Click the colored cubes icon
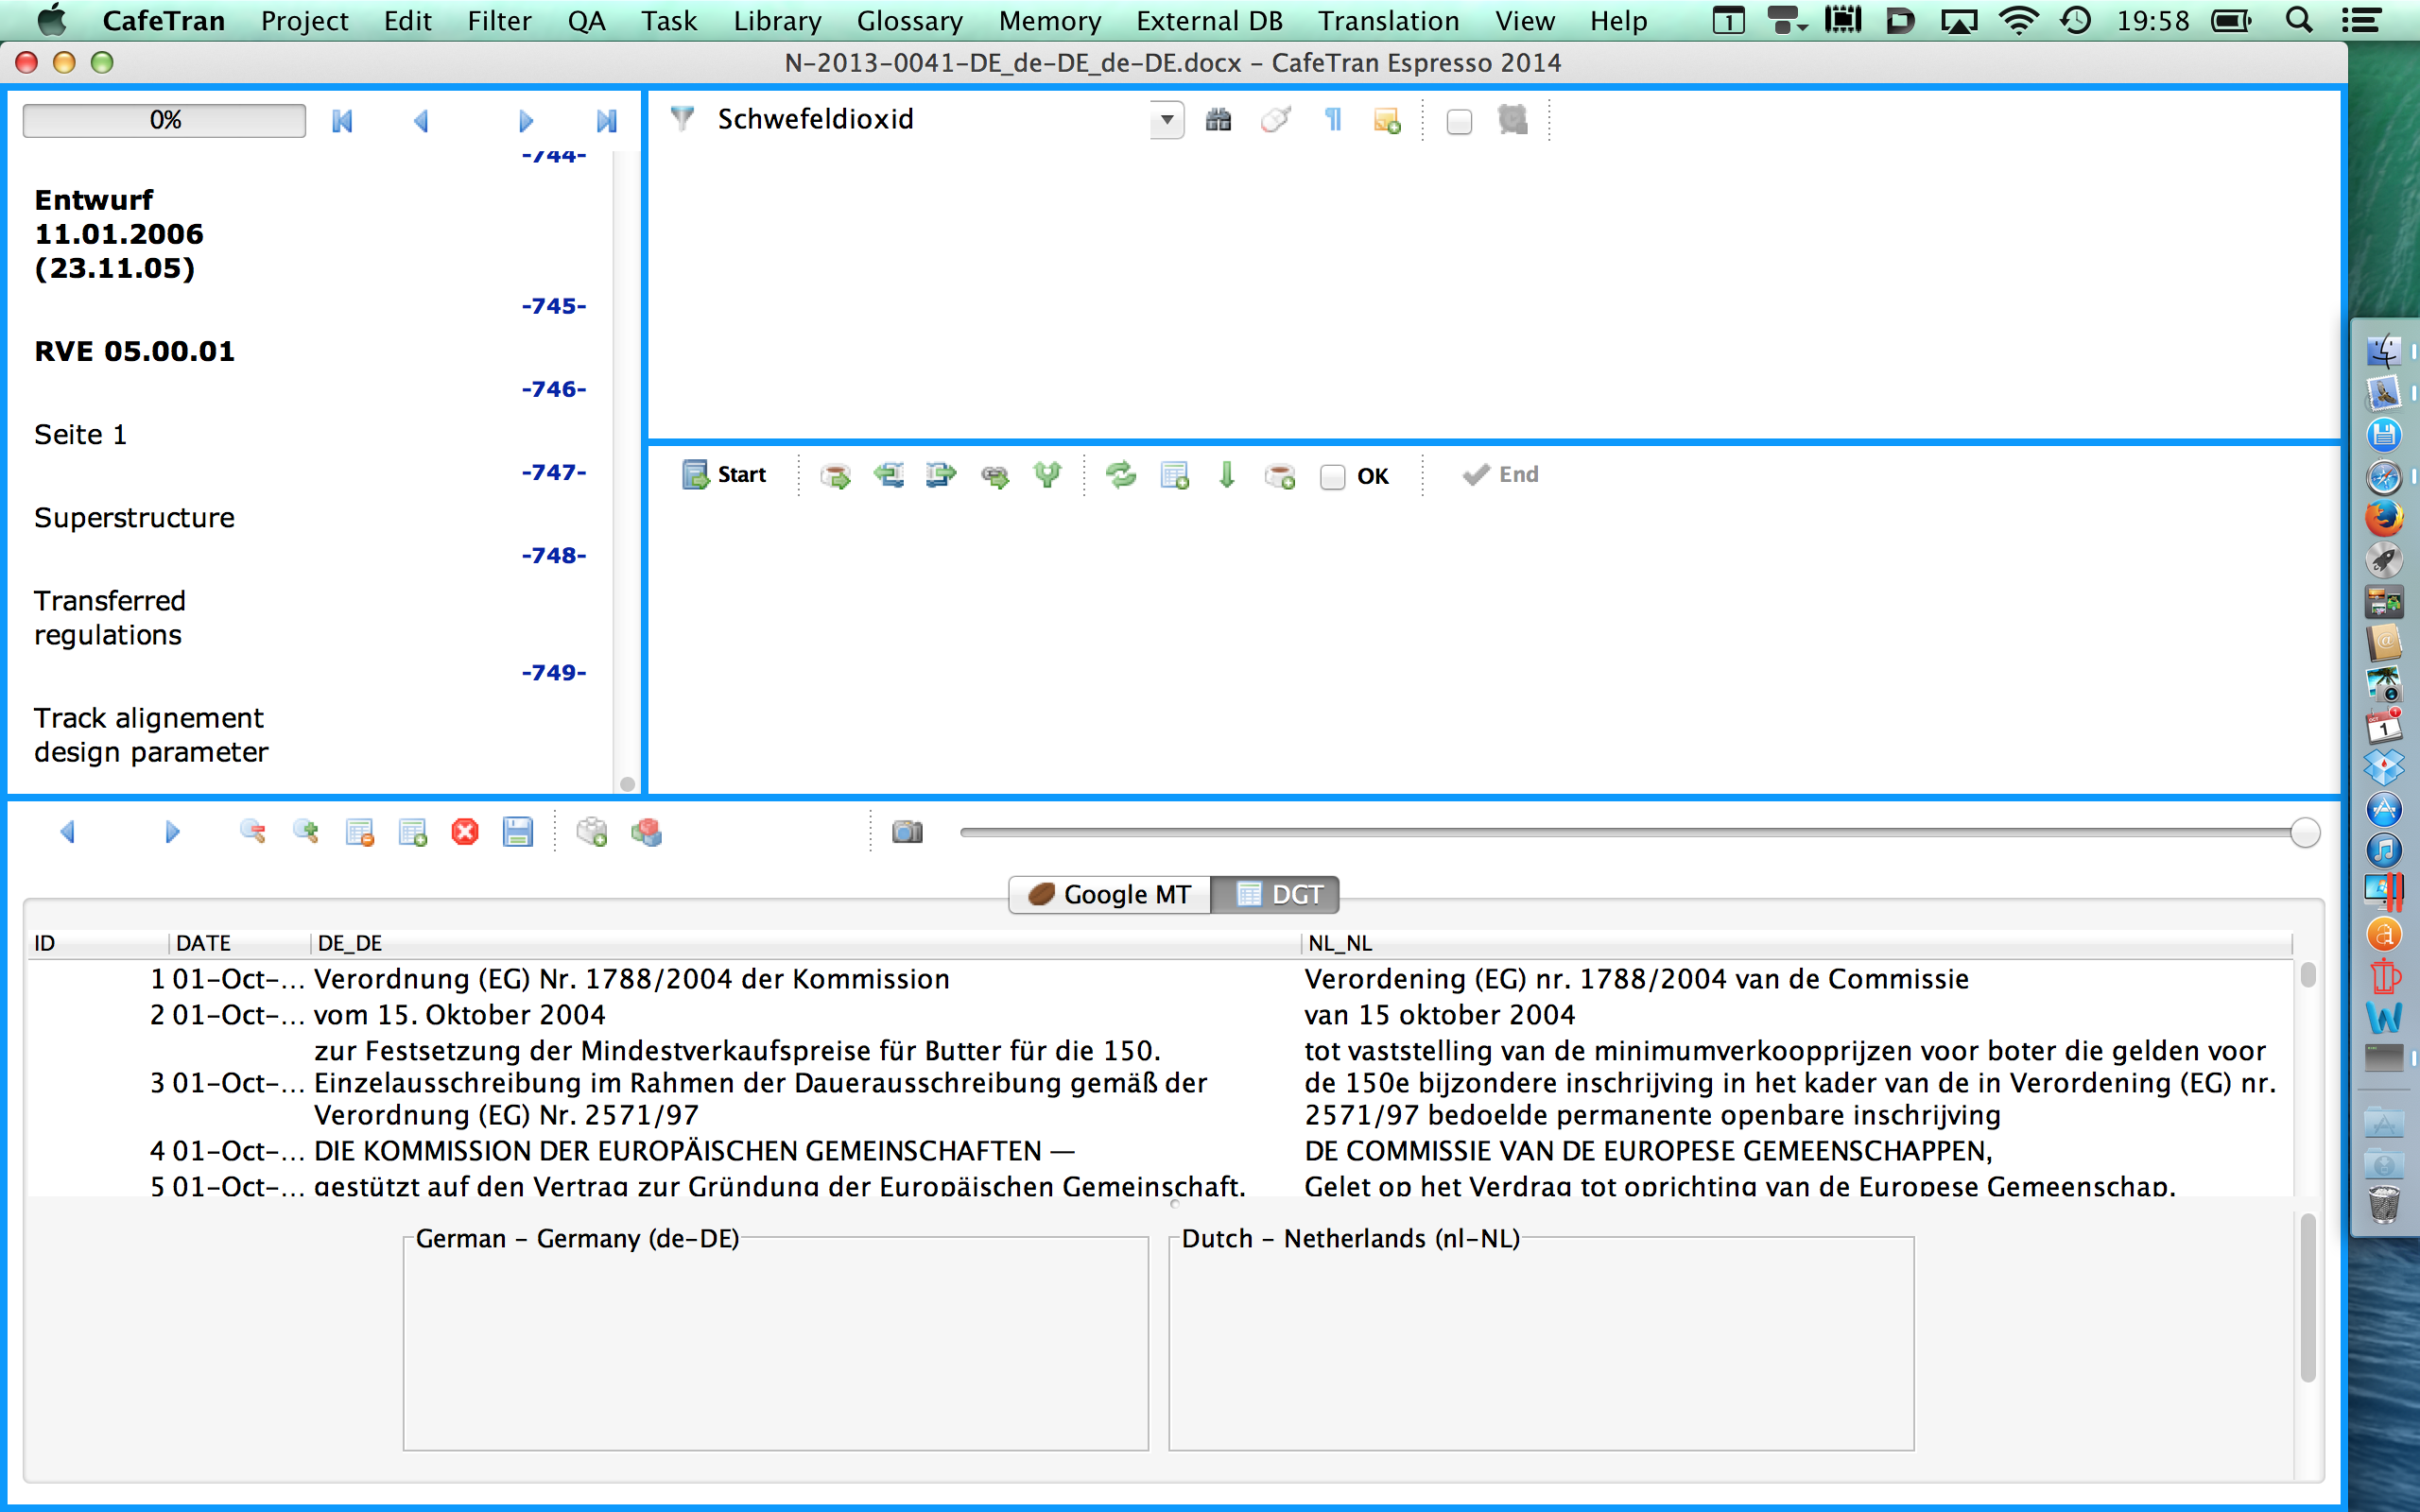2420x1512 pixels. click(647, 832)
